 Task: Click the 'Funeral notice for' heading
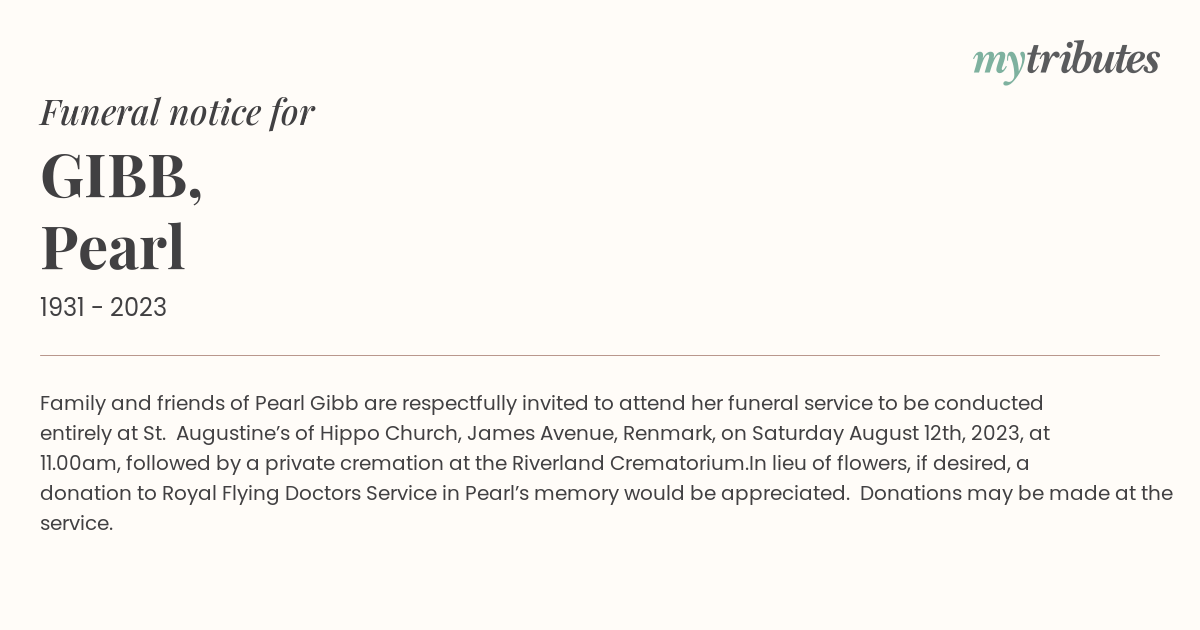[x=177, y=112]
